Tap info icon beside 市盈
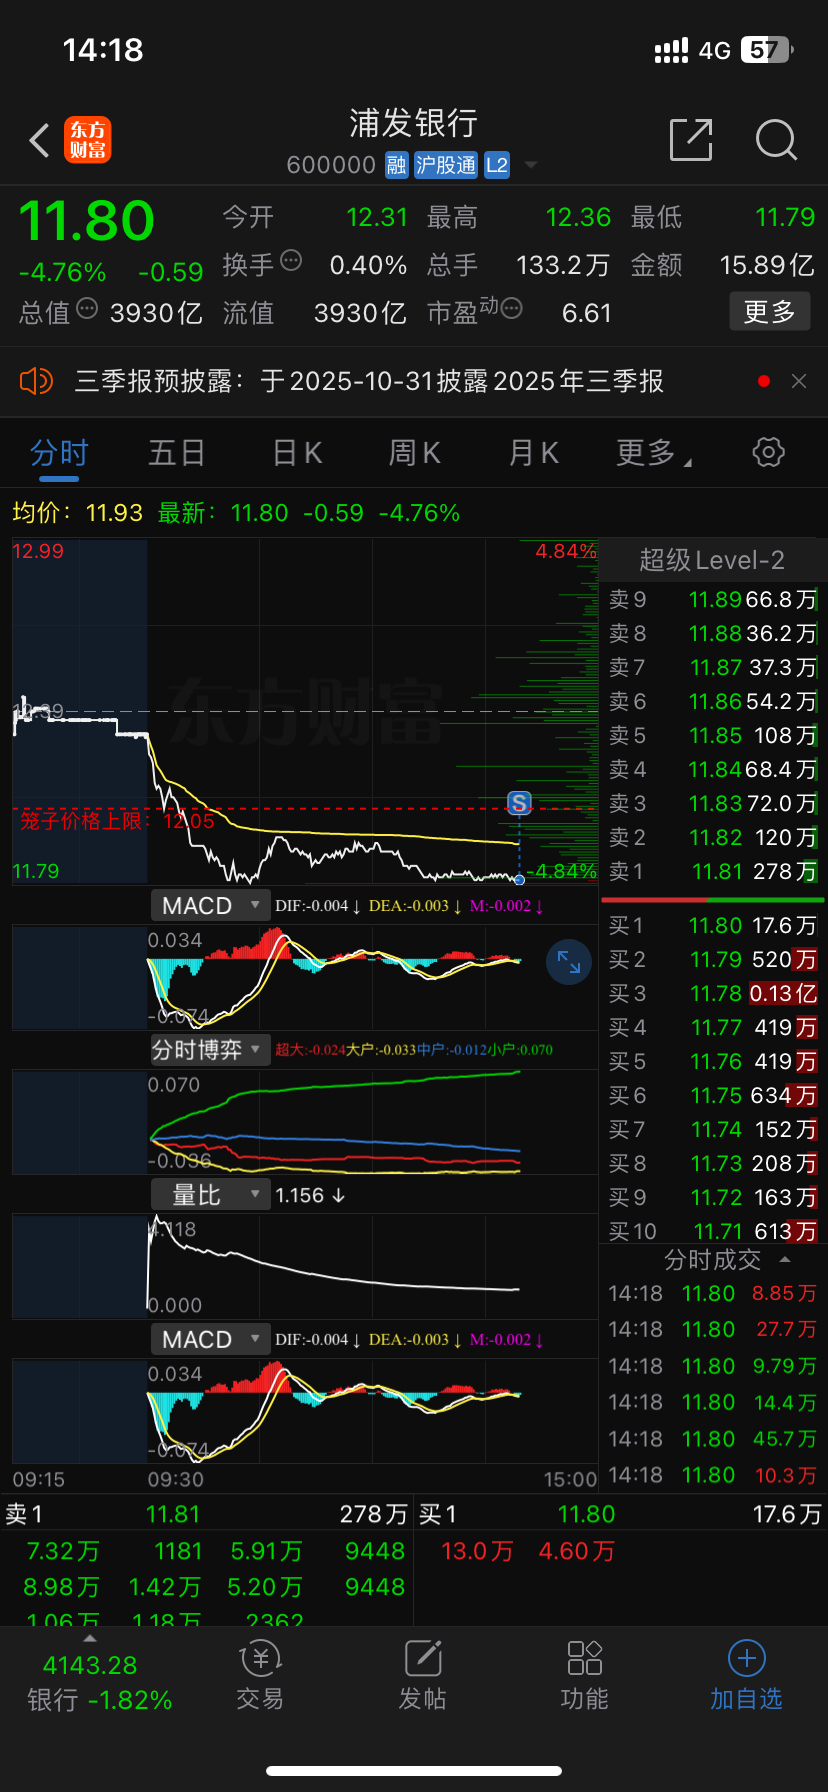 point(511,308)
